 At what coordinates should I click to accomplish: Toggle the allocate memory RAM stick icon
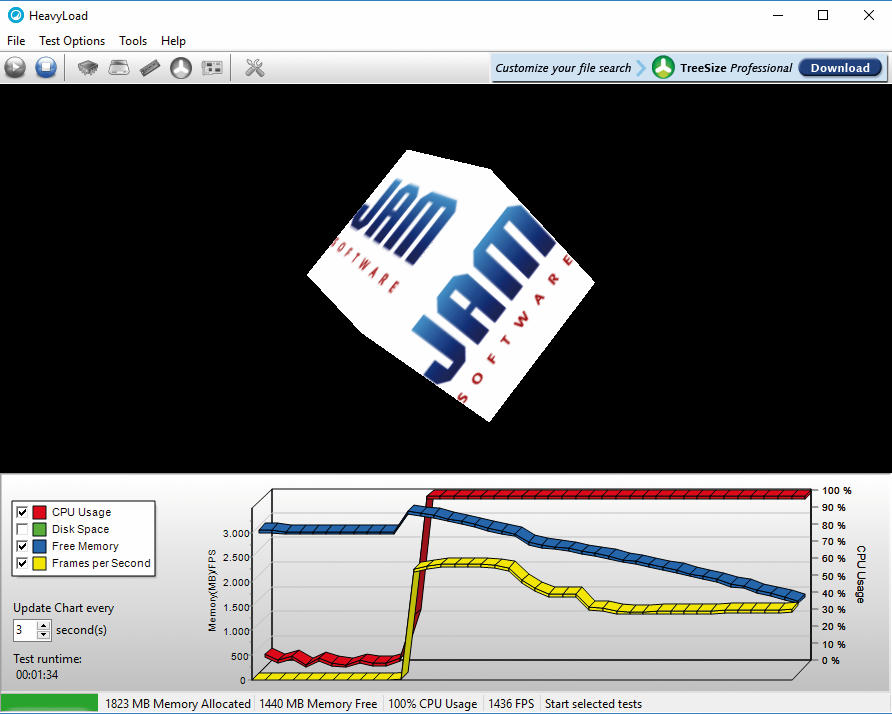[x=150, y=68]
